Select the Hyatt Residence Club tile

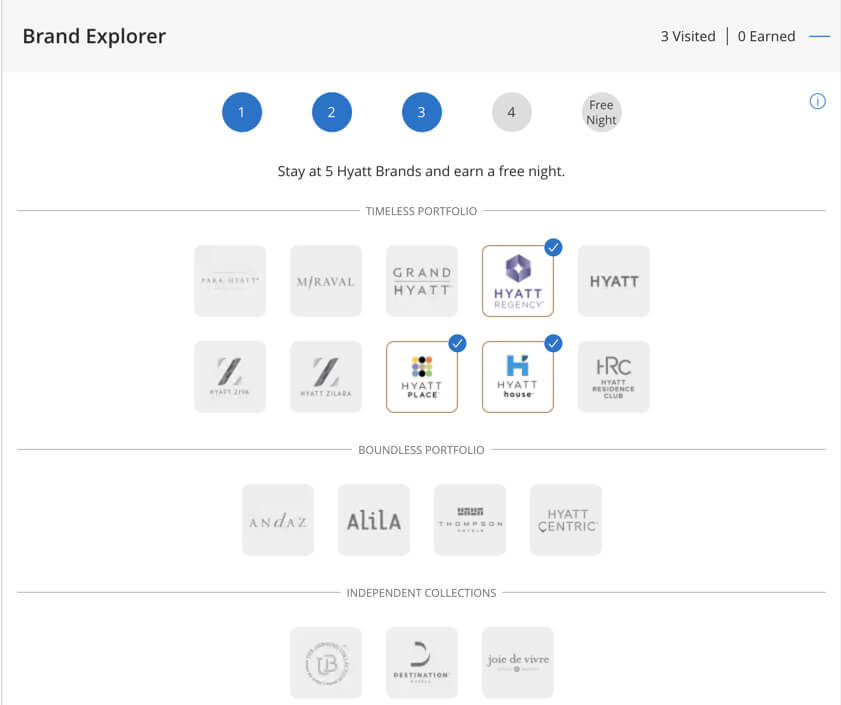pos(614,377)
